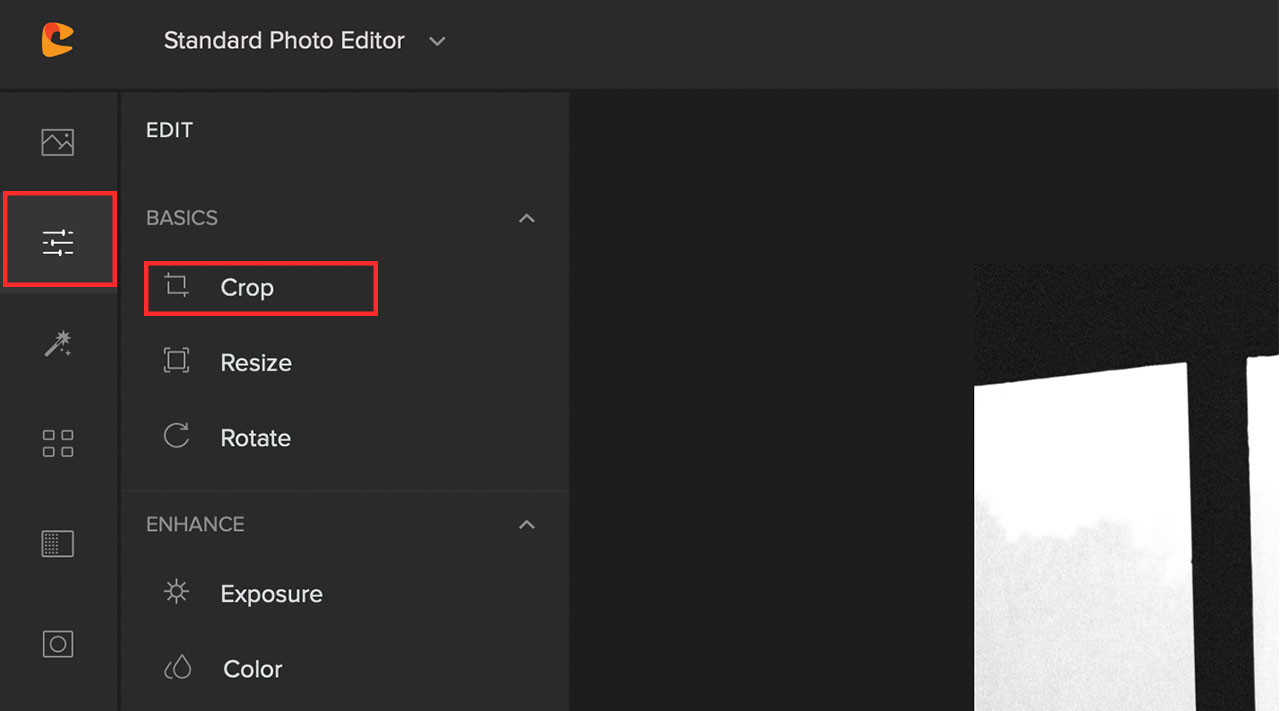Open the Crop tool

tap(246, 288)
